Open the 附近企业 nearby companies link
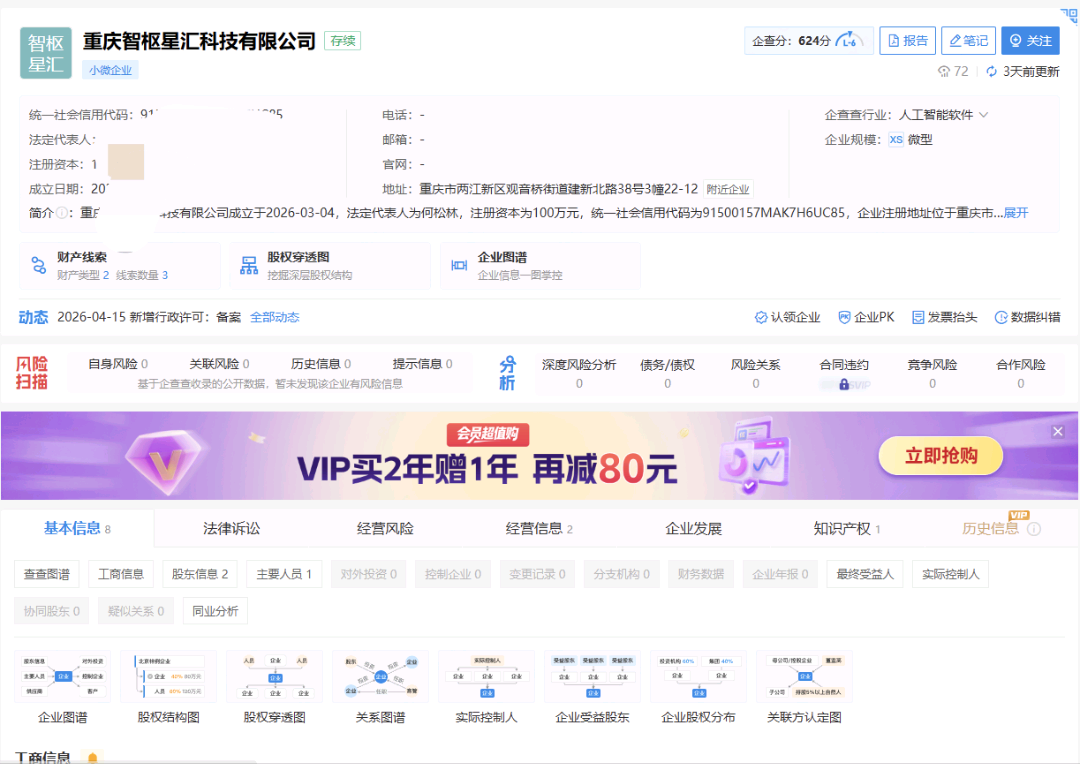This screenshot has height=764, width=1080. [728, 189]
